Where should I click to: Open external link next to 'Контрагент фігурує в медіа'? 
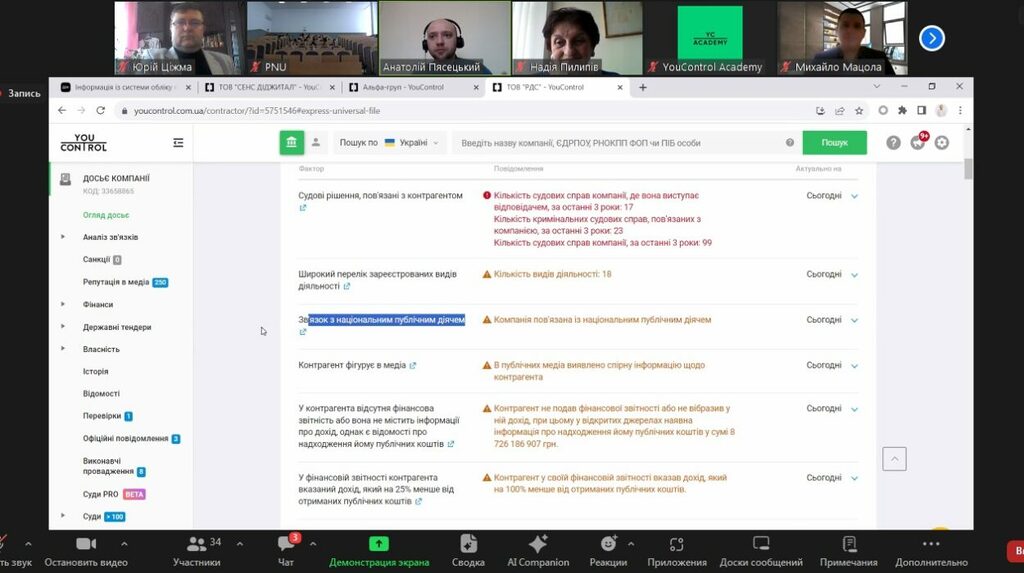pyautogui.click(x=413, y=366)
